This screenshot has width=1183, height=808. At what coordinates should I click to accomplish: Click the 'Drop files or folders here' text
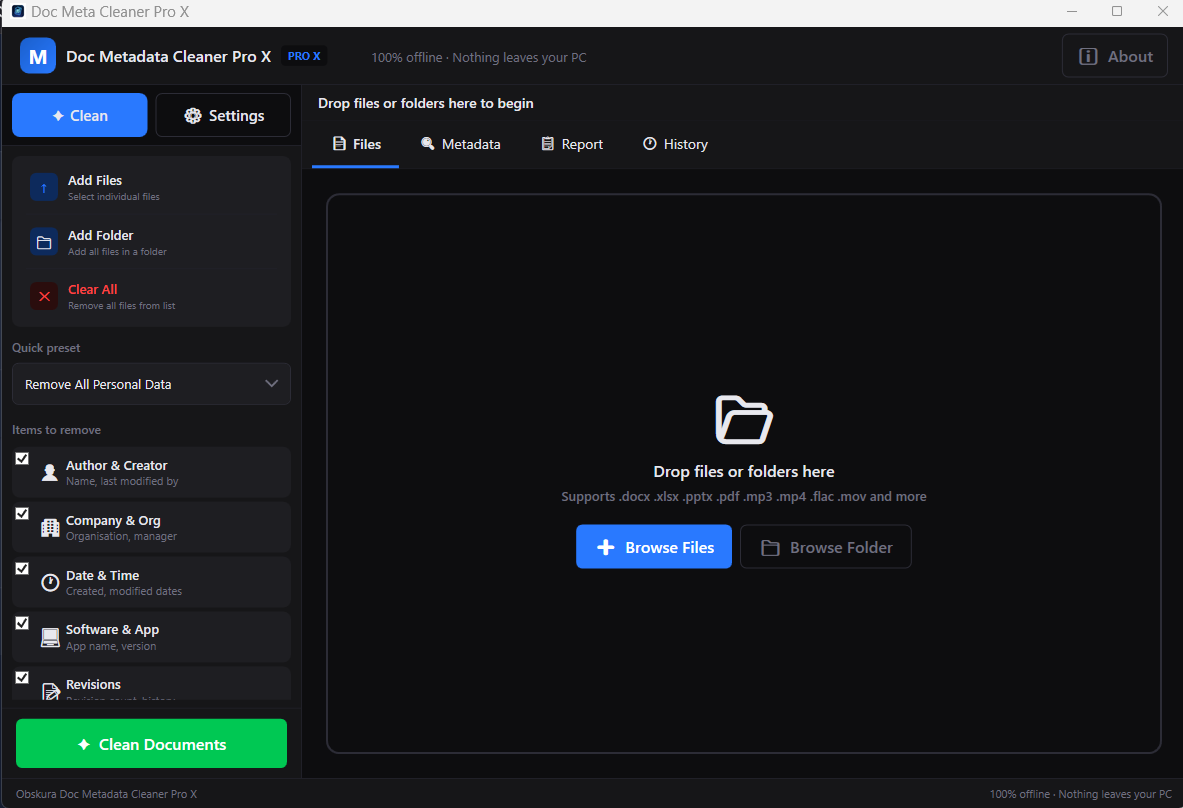coord(744,472)
